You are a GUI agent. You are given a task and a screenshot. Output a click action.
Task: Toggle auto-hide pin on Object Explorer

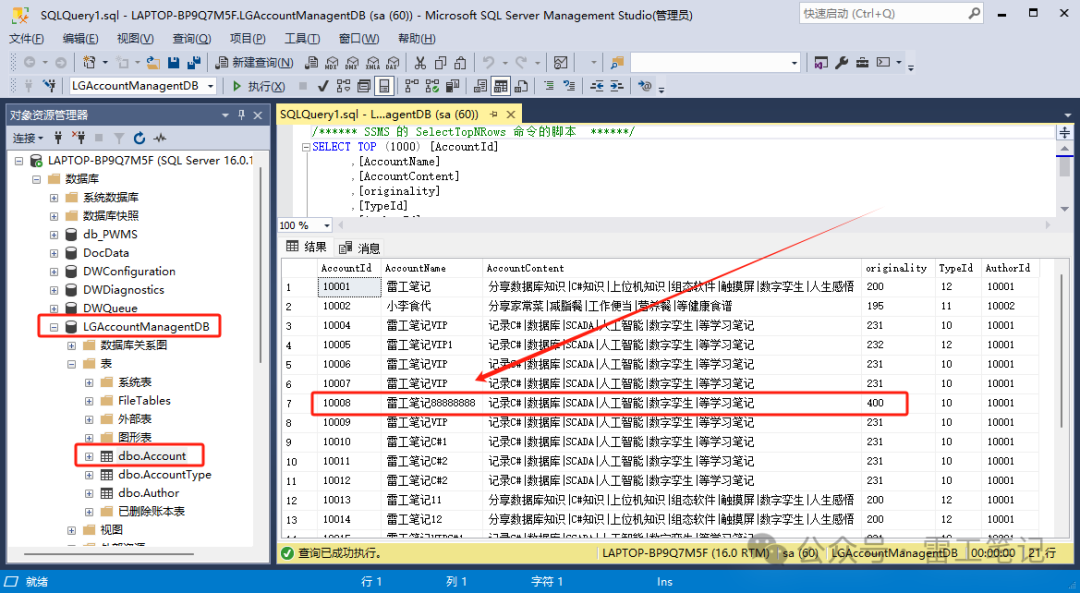tap(241, 115)
